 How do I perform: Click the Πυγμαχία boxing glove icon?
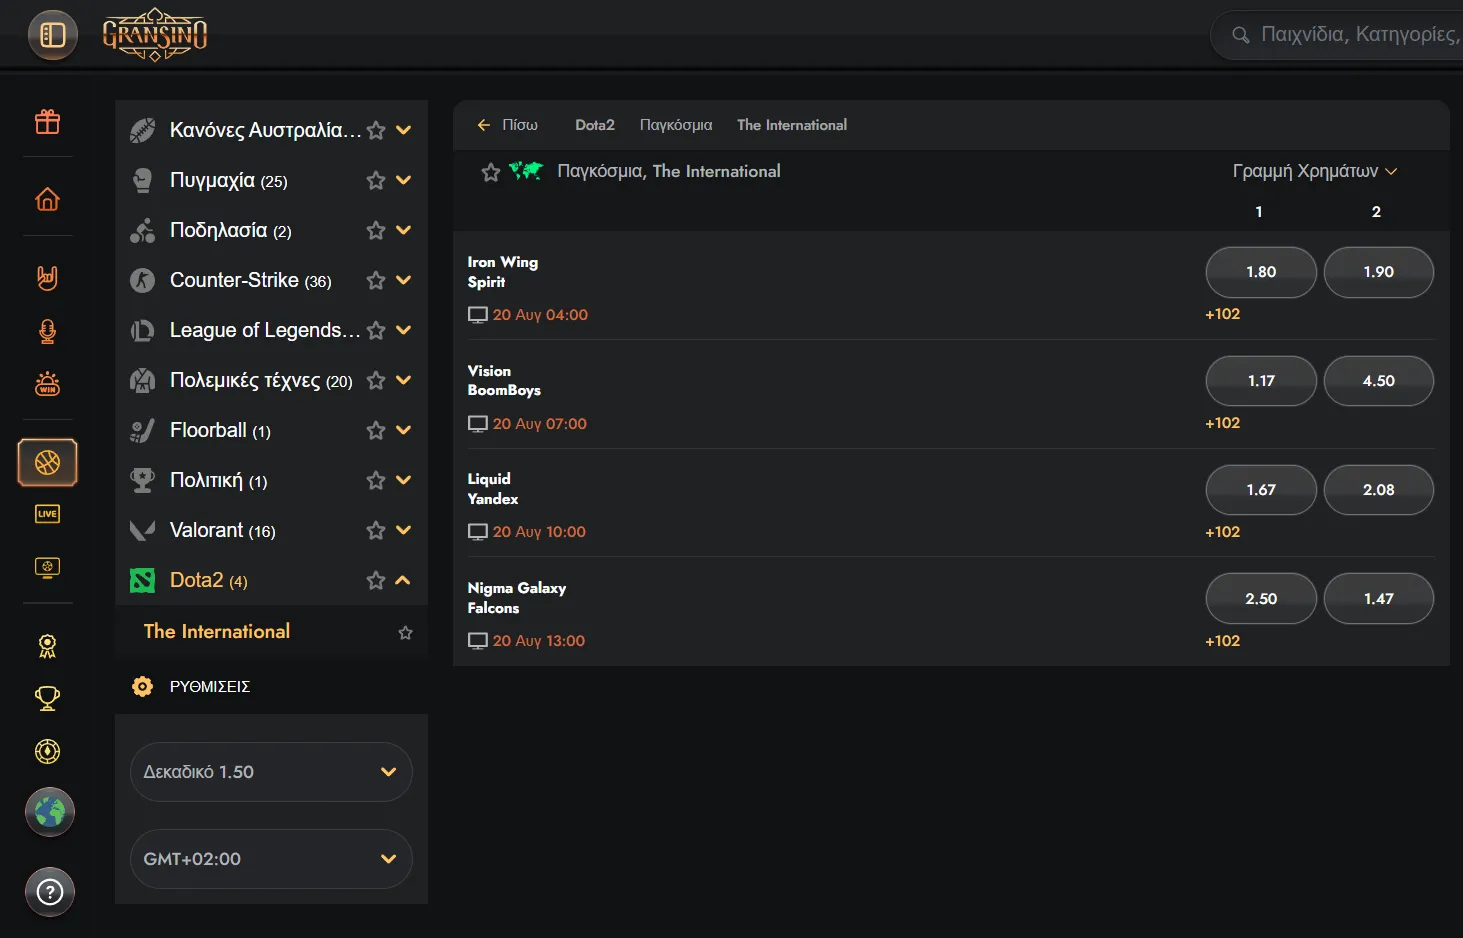pyautogui.click(x=143, y=180)
